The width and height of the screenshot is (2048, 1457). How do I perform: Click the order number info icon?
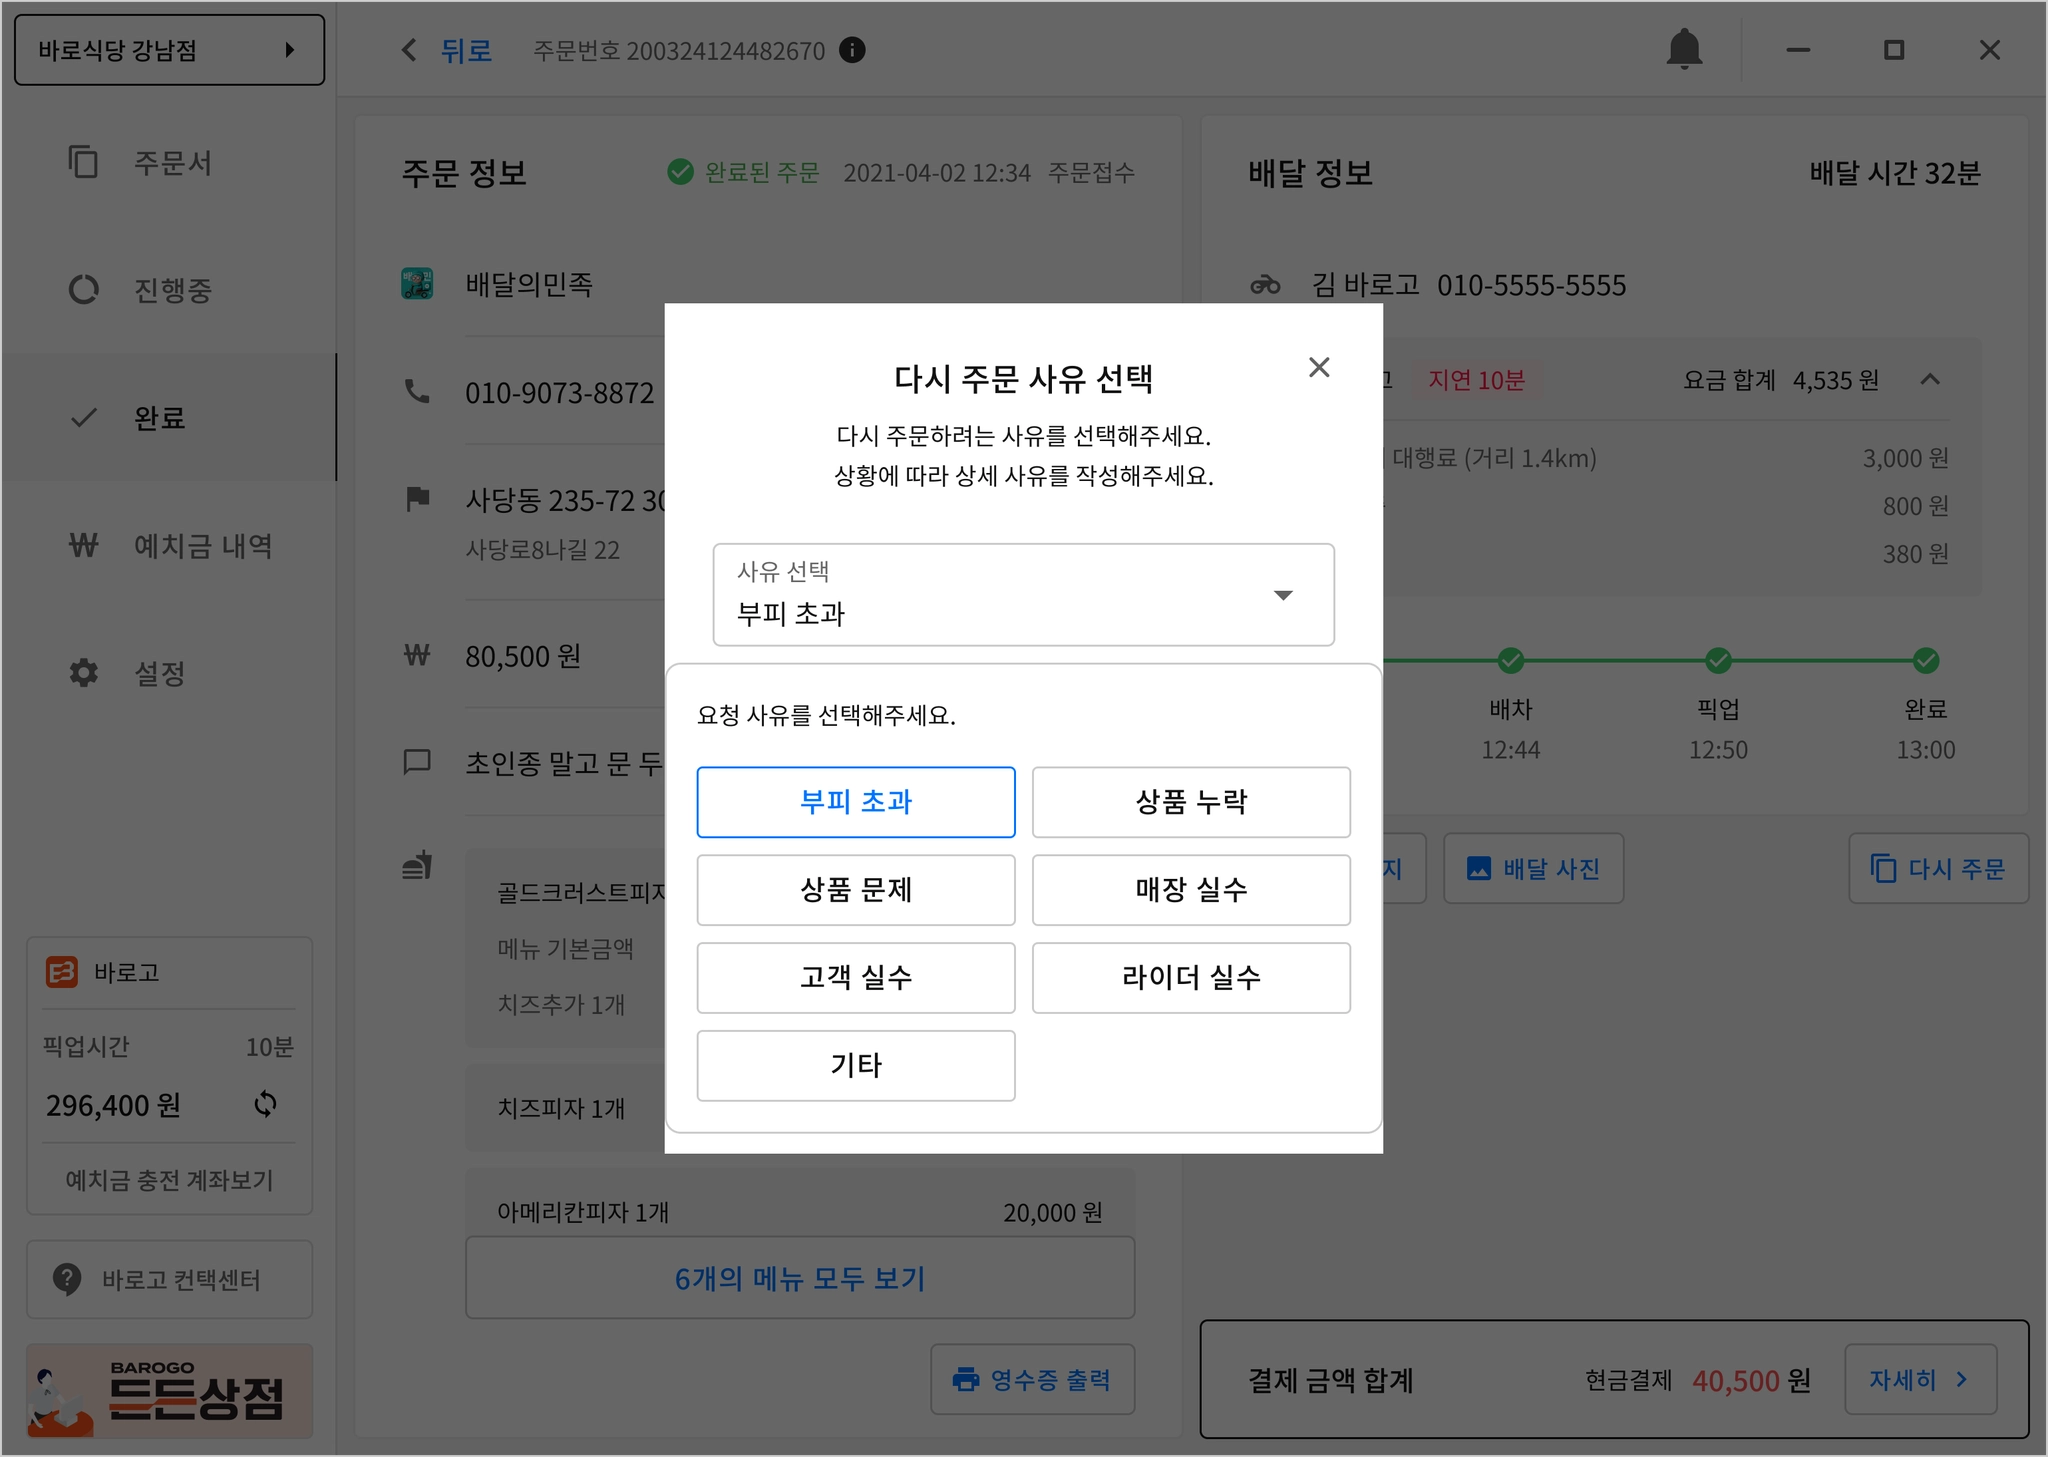[852, 50]
